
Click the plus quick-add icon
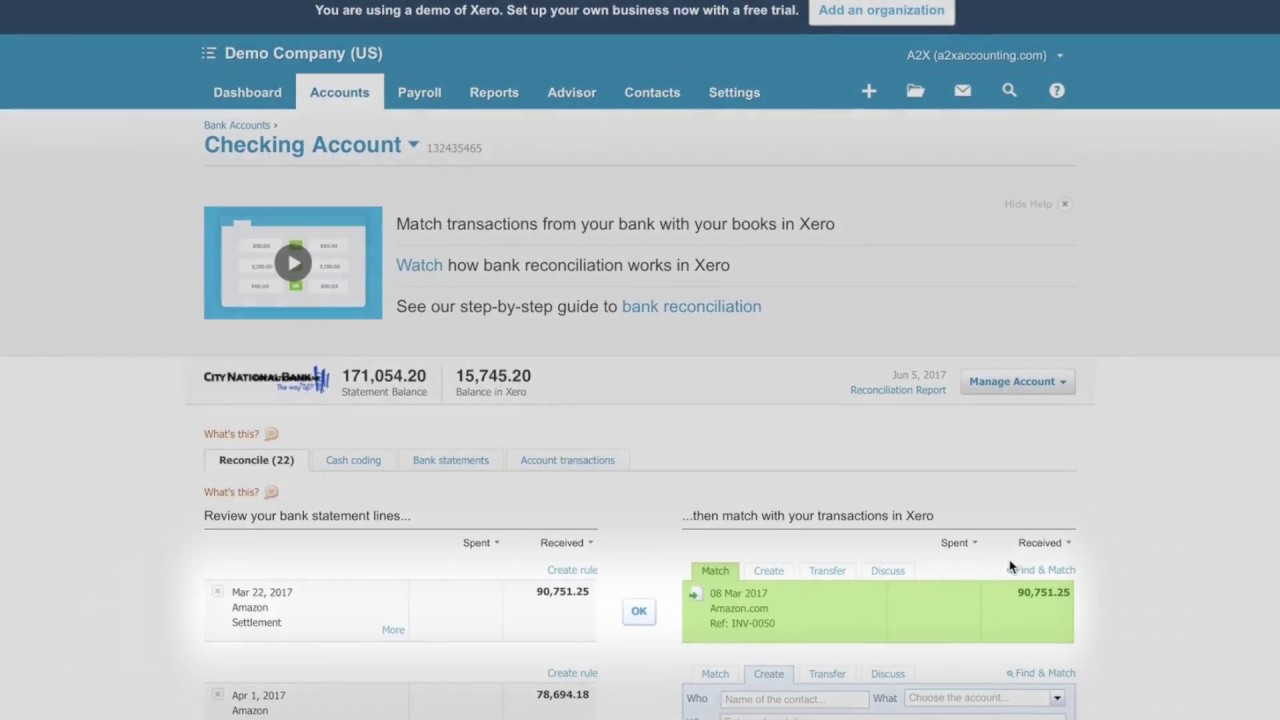coord(869,91)
